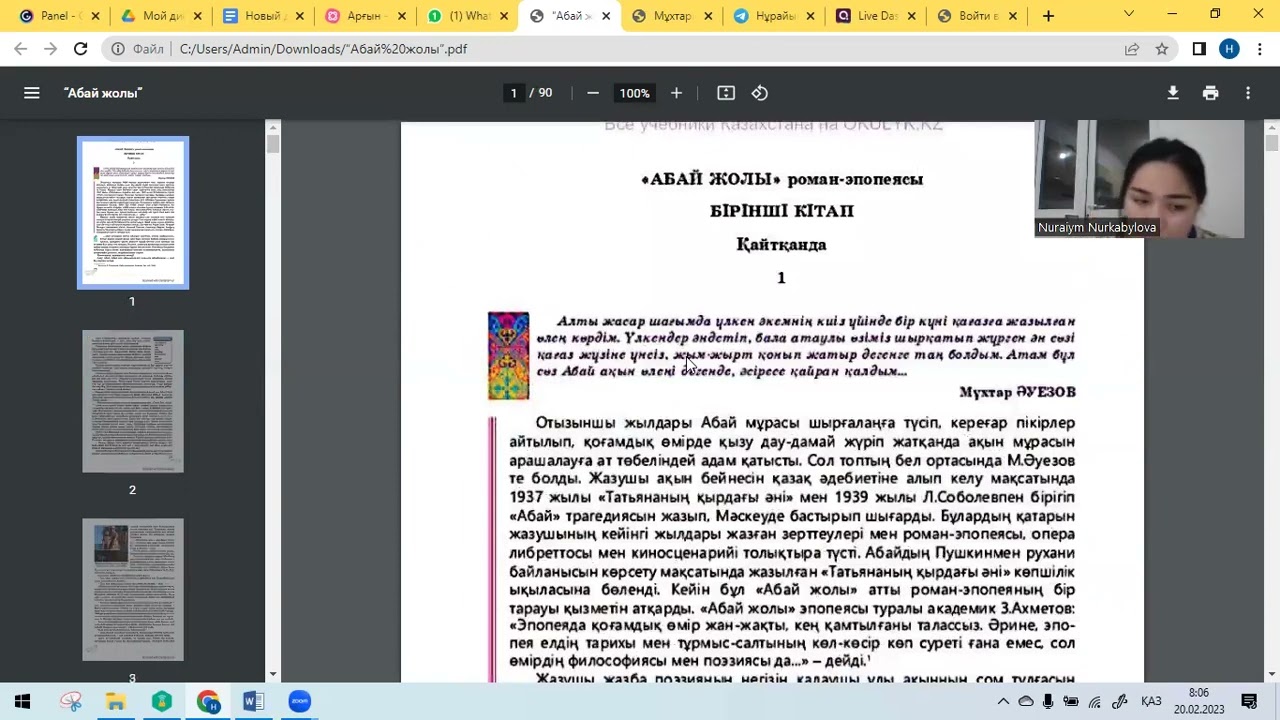The width and height of the screenshot is (1280, 720).
Task: Click the heading БІРІНШІ КІТАП
Action: click(x=781, y=211)
